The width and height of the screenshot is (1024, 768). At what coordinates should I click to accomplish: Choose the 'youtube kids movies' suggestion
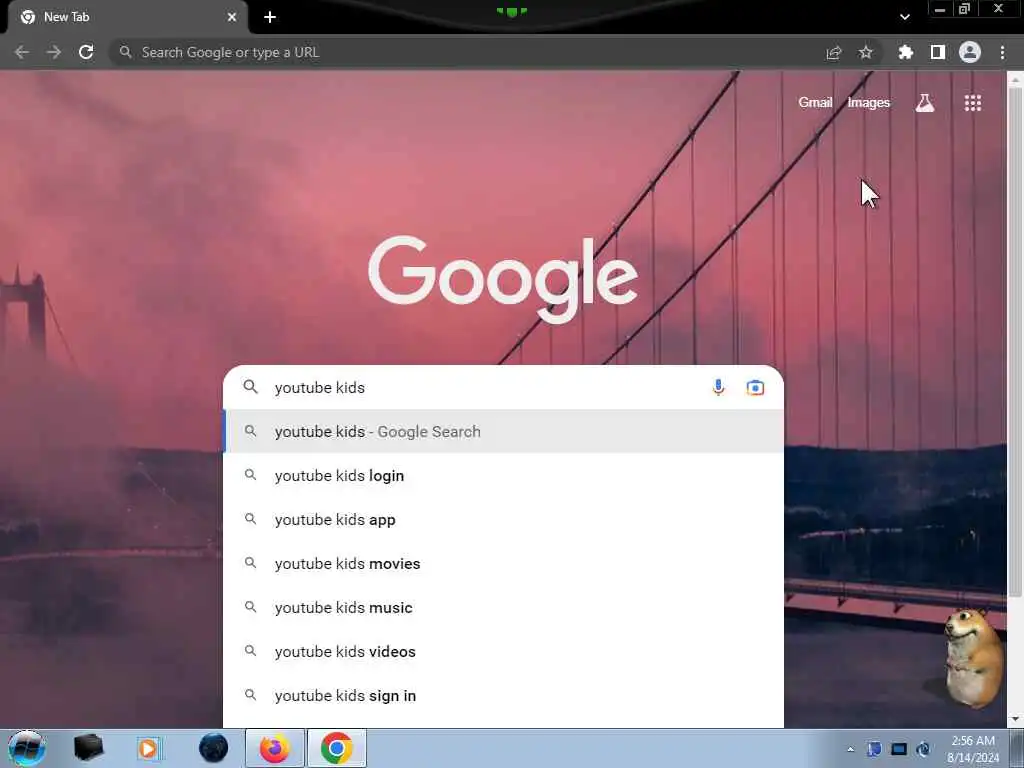tap(503, 564)
